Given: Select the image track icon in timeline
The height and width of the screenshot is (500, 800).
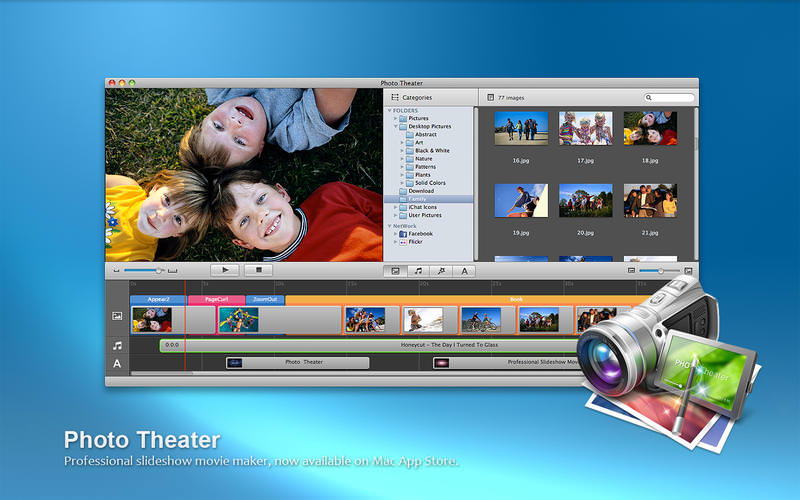Looking at the screenshot, I should (x=117, y=316).
